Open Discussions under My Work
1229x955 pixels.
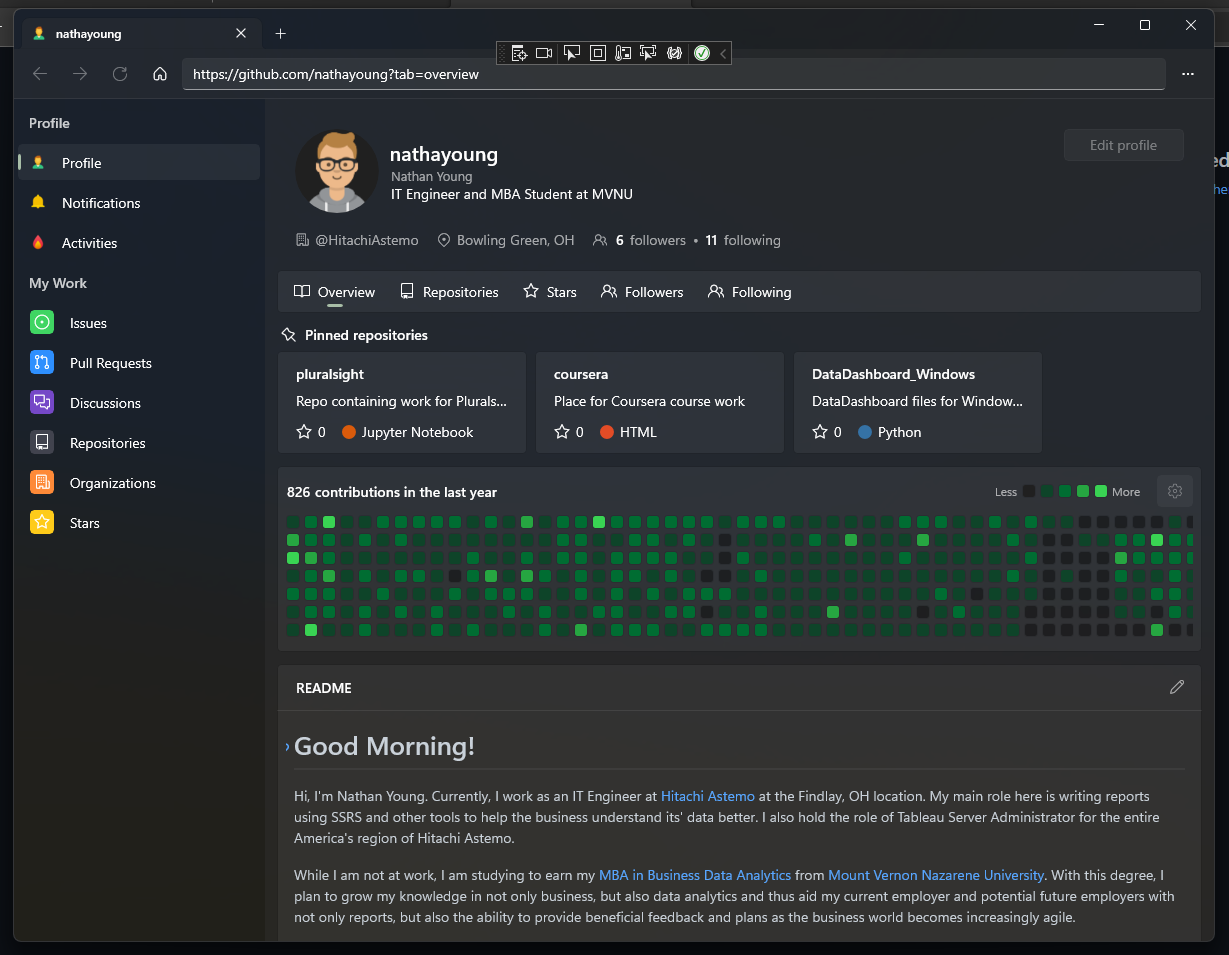coord(139,403)
